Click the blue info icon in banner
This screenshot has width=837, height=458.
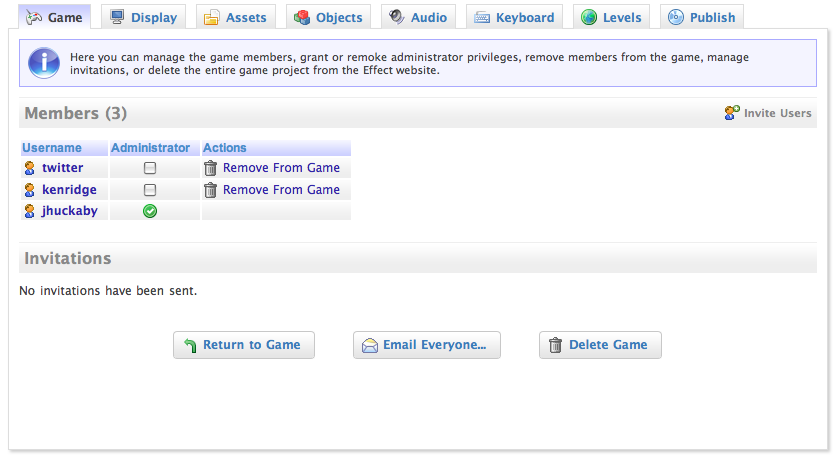tap(44, 62)
